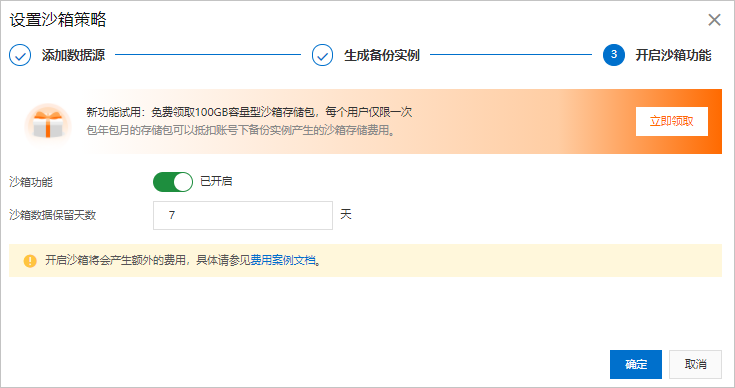735x388 pixels.
Task: Click the orange warning icon
Action: (x=30, y=261)
